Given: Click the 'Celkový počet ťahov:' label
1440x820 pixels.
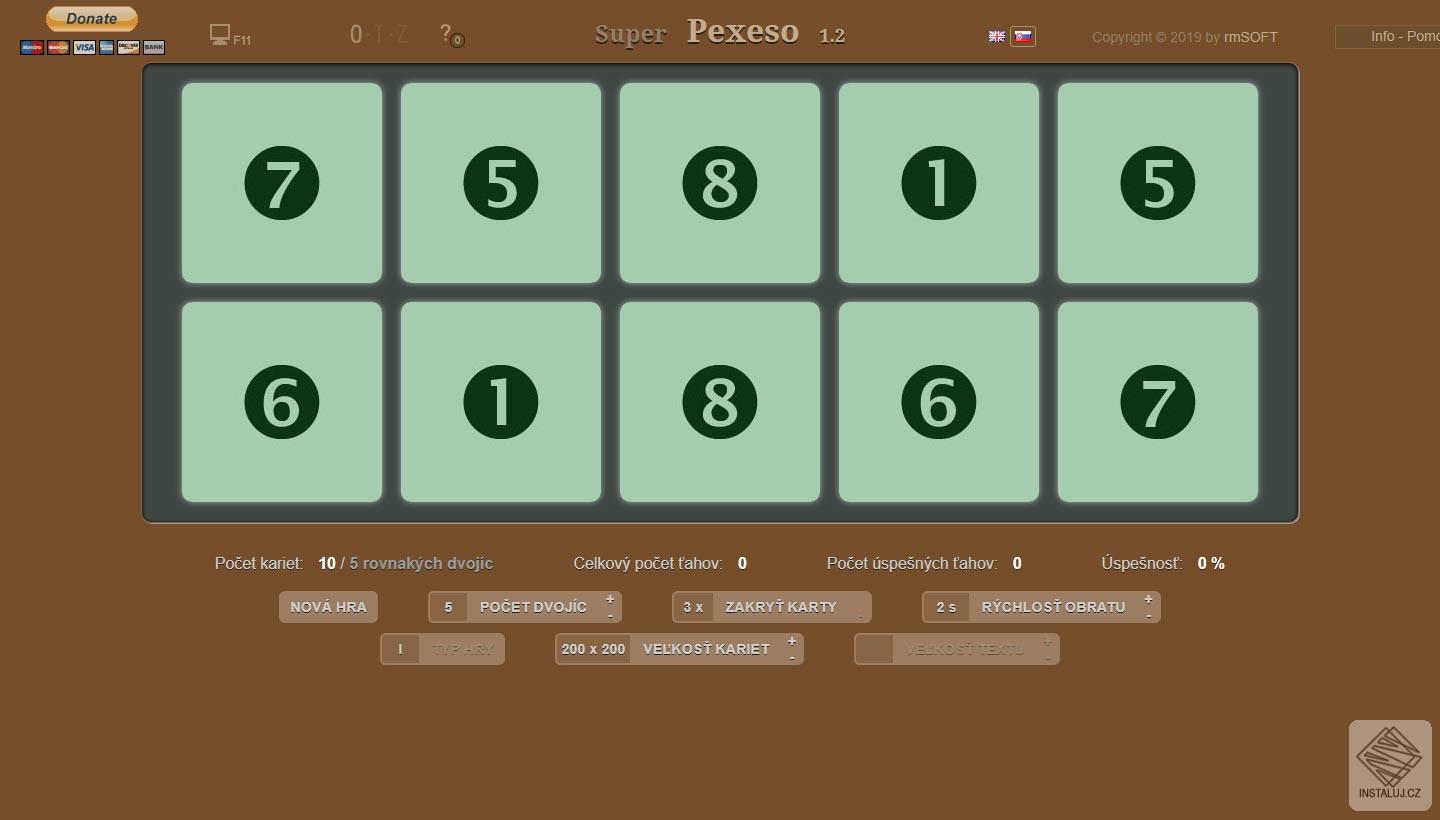Looking at the screenshot, I should (x=648, y=563).
